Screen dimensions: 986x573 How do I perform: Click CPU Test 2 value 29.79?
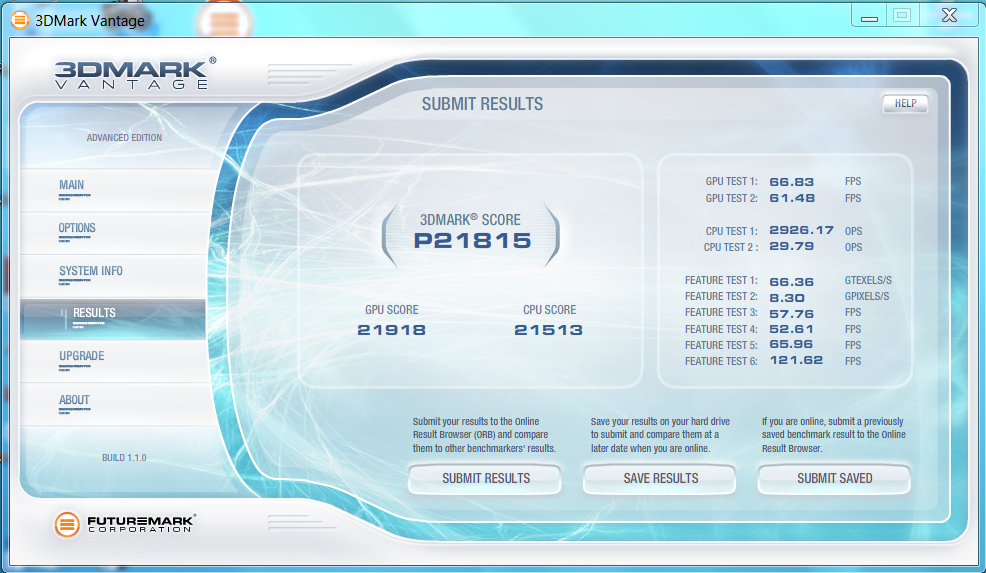pyautogui.click(x=792, y=246)
